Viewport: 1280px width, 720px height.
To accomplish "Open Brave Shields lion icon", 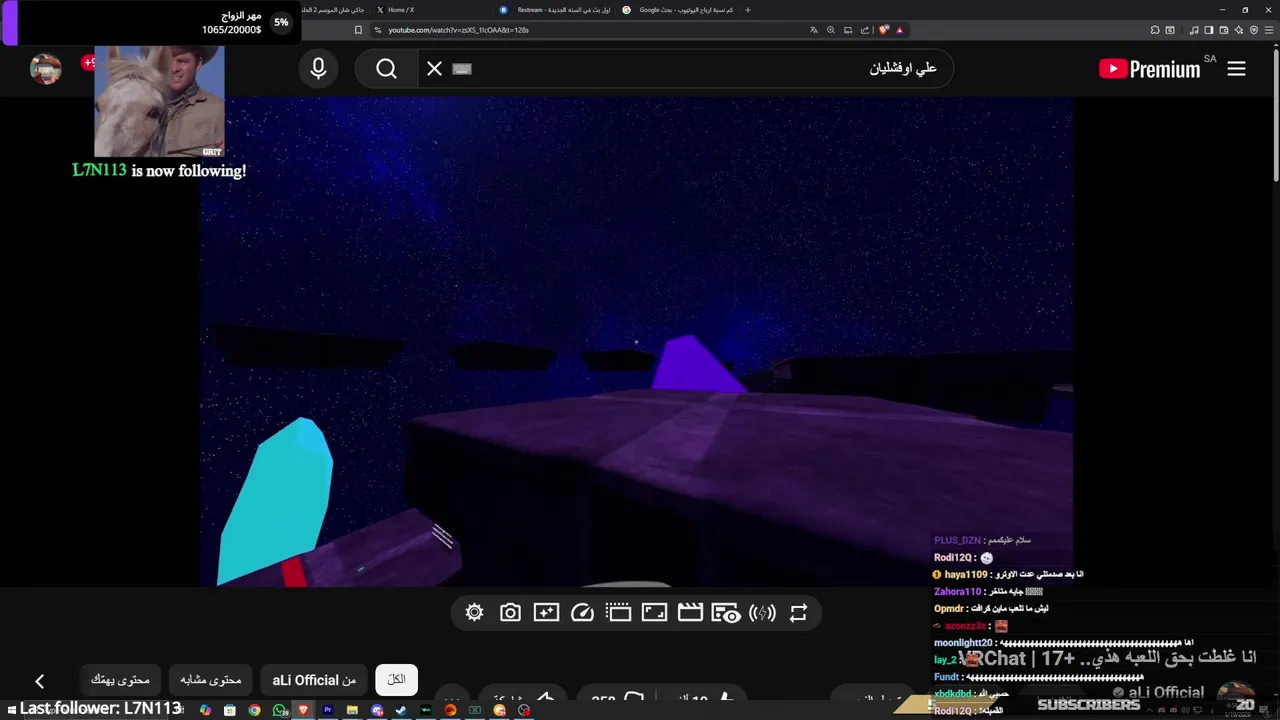I will [884, 30].
